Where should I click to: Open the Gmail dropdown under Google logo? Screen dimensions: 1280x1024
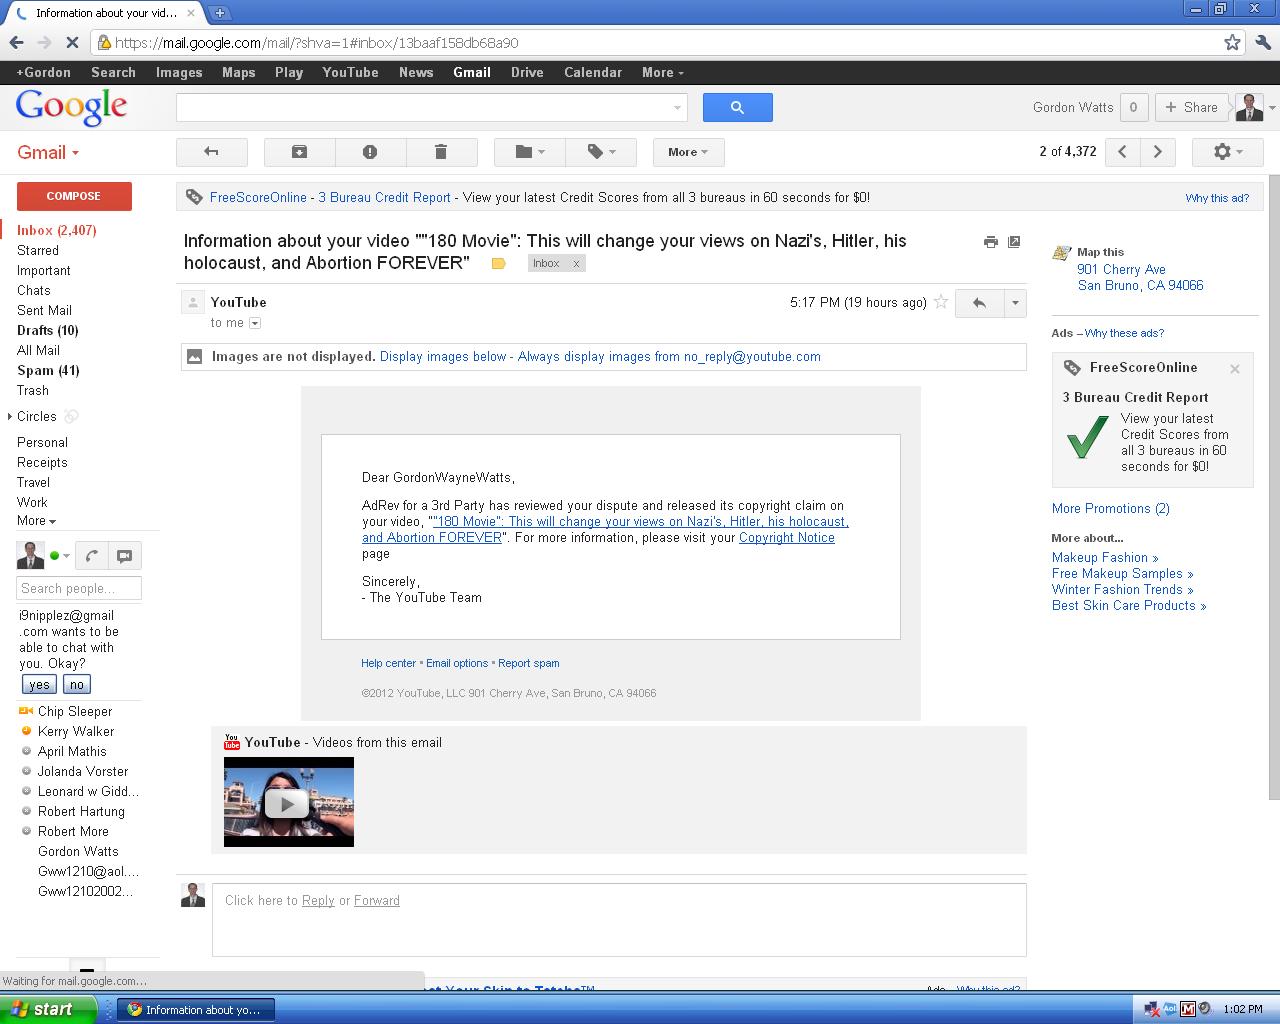[x=48, y=152]
